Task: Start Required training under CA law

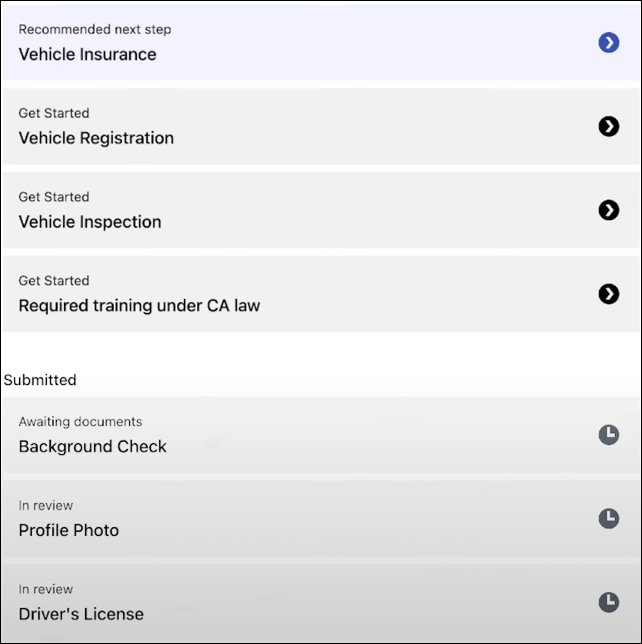Action: click(x=139, y=306)
